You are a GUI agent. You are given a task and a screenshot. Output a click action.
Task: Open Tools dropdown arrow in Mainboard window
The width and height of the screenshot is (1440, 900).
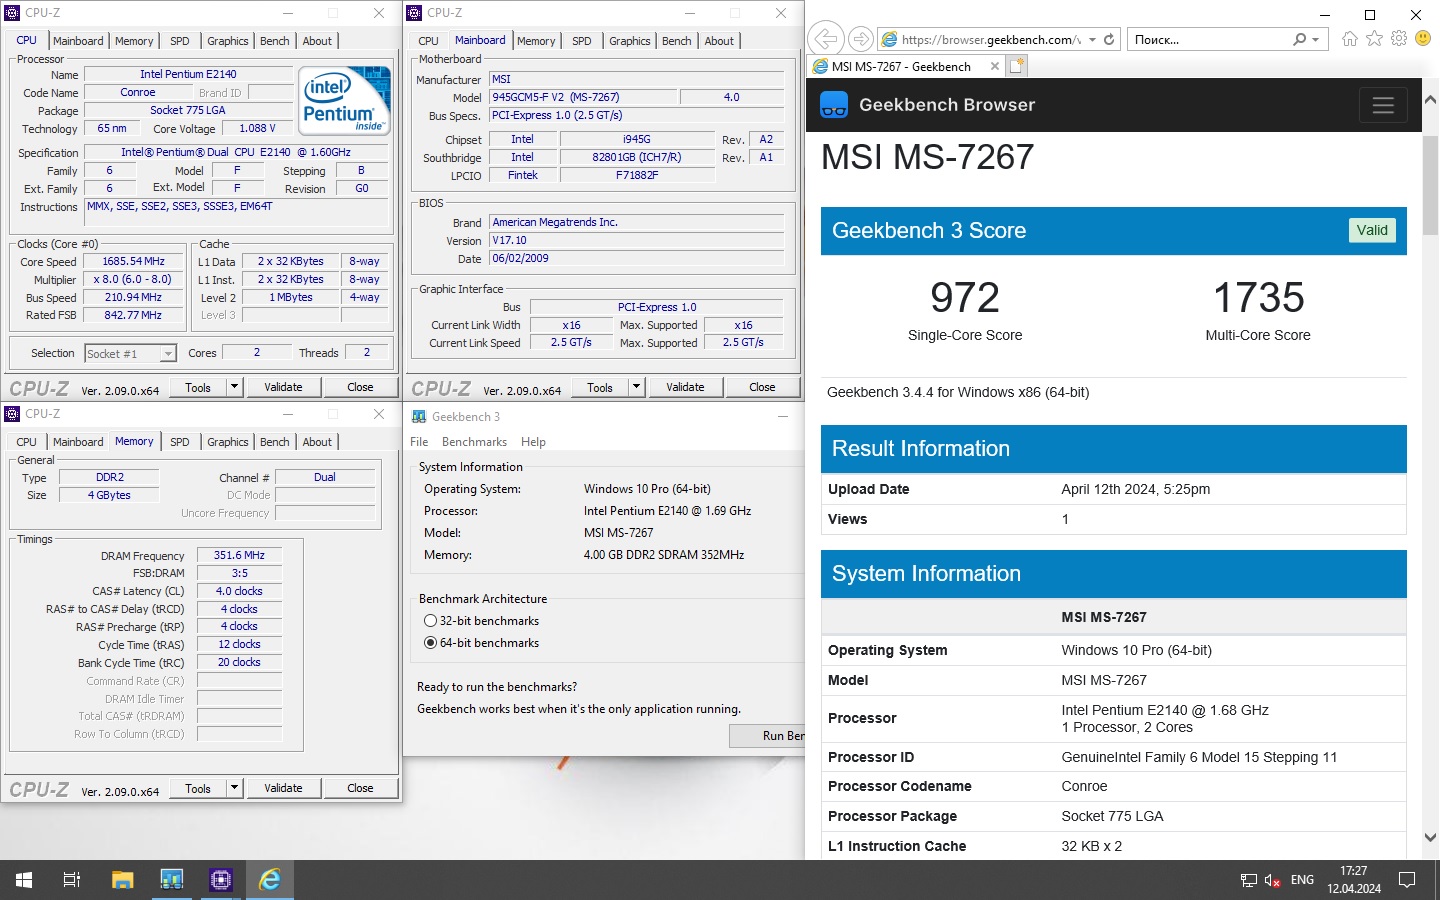[x=636, y=387]
